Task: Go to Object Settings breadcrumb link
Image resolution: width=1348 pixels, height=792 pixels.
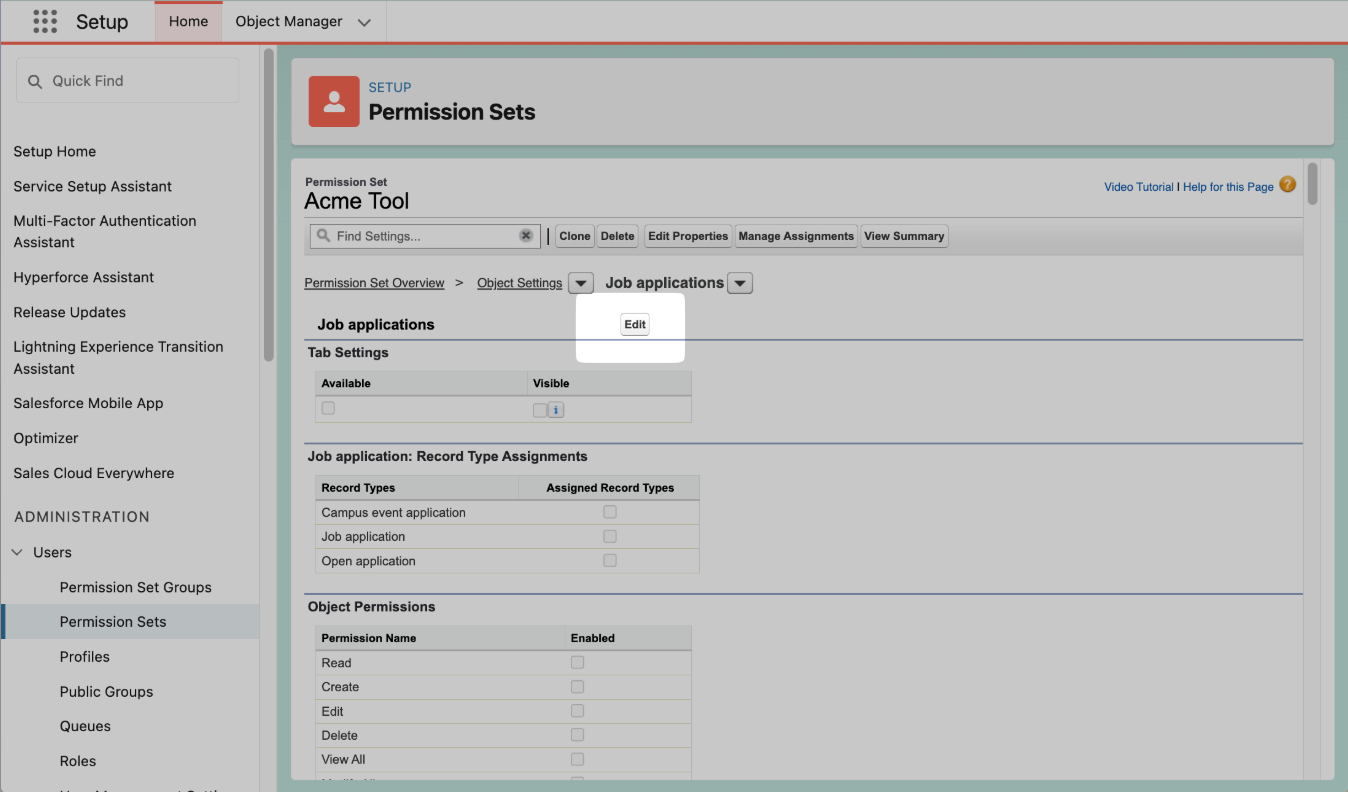Action: pos(520,283)
